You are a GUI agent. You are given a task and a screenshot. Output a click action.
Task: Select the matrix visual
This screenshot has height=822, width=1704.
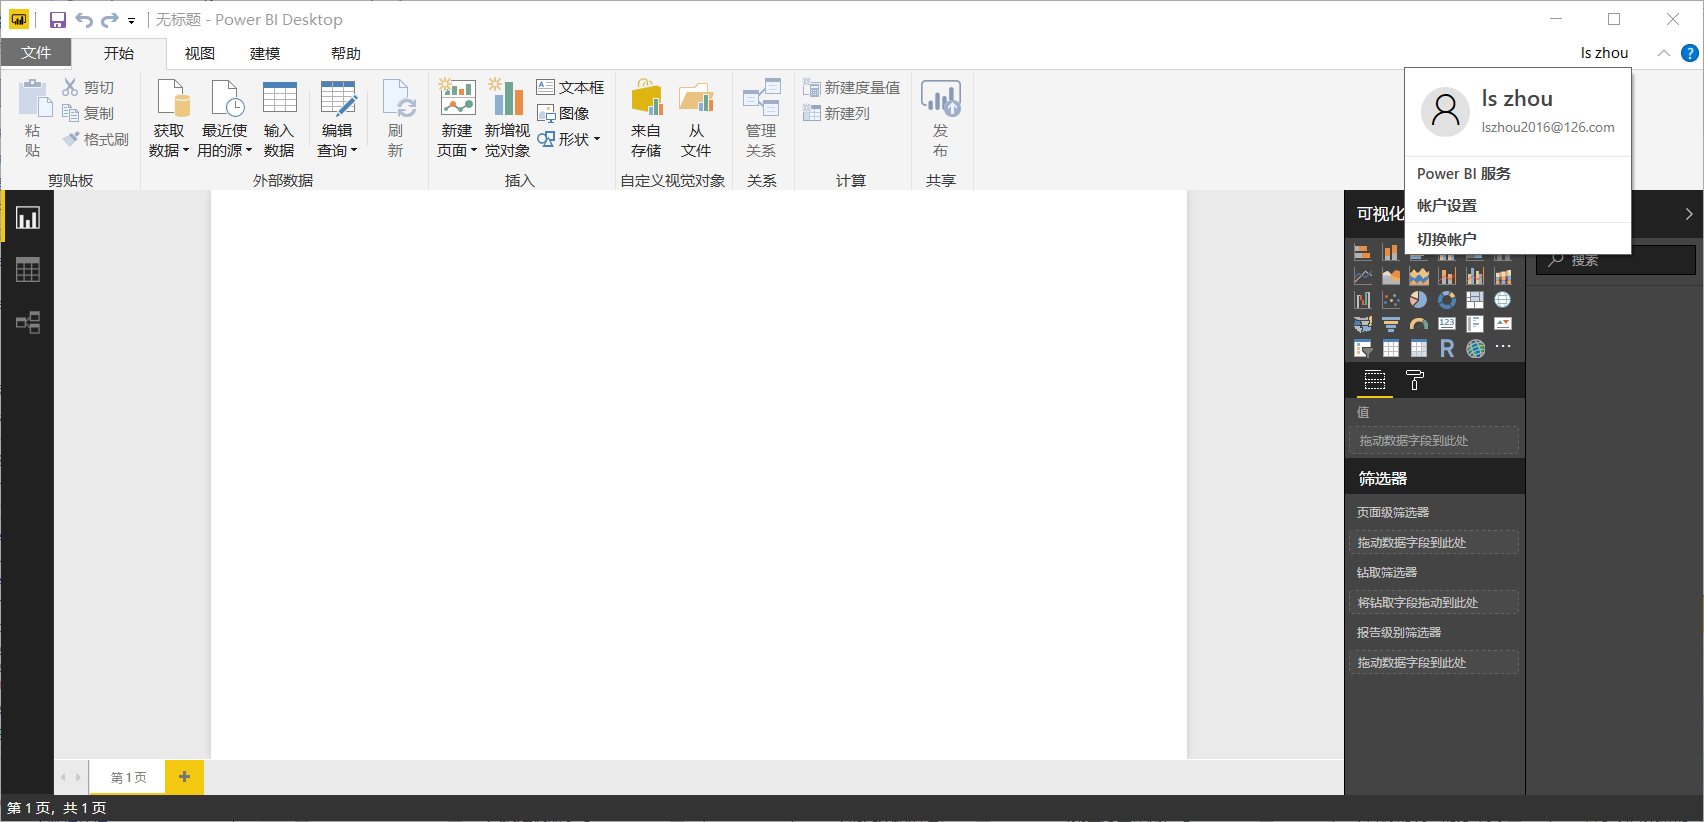point(1419,348)
